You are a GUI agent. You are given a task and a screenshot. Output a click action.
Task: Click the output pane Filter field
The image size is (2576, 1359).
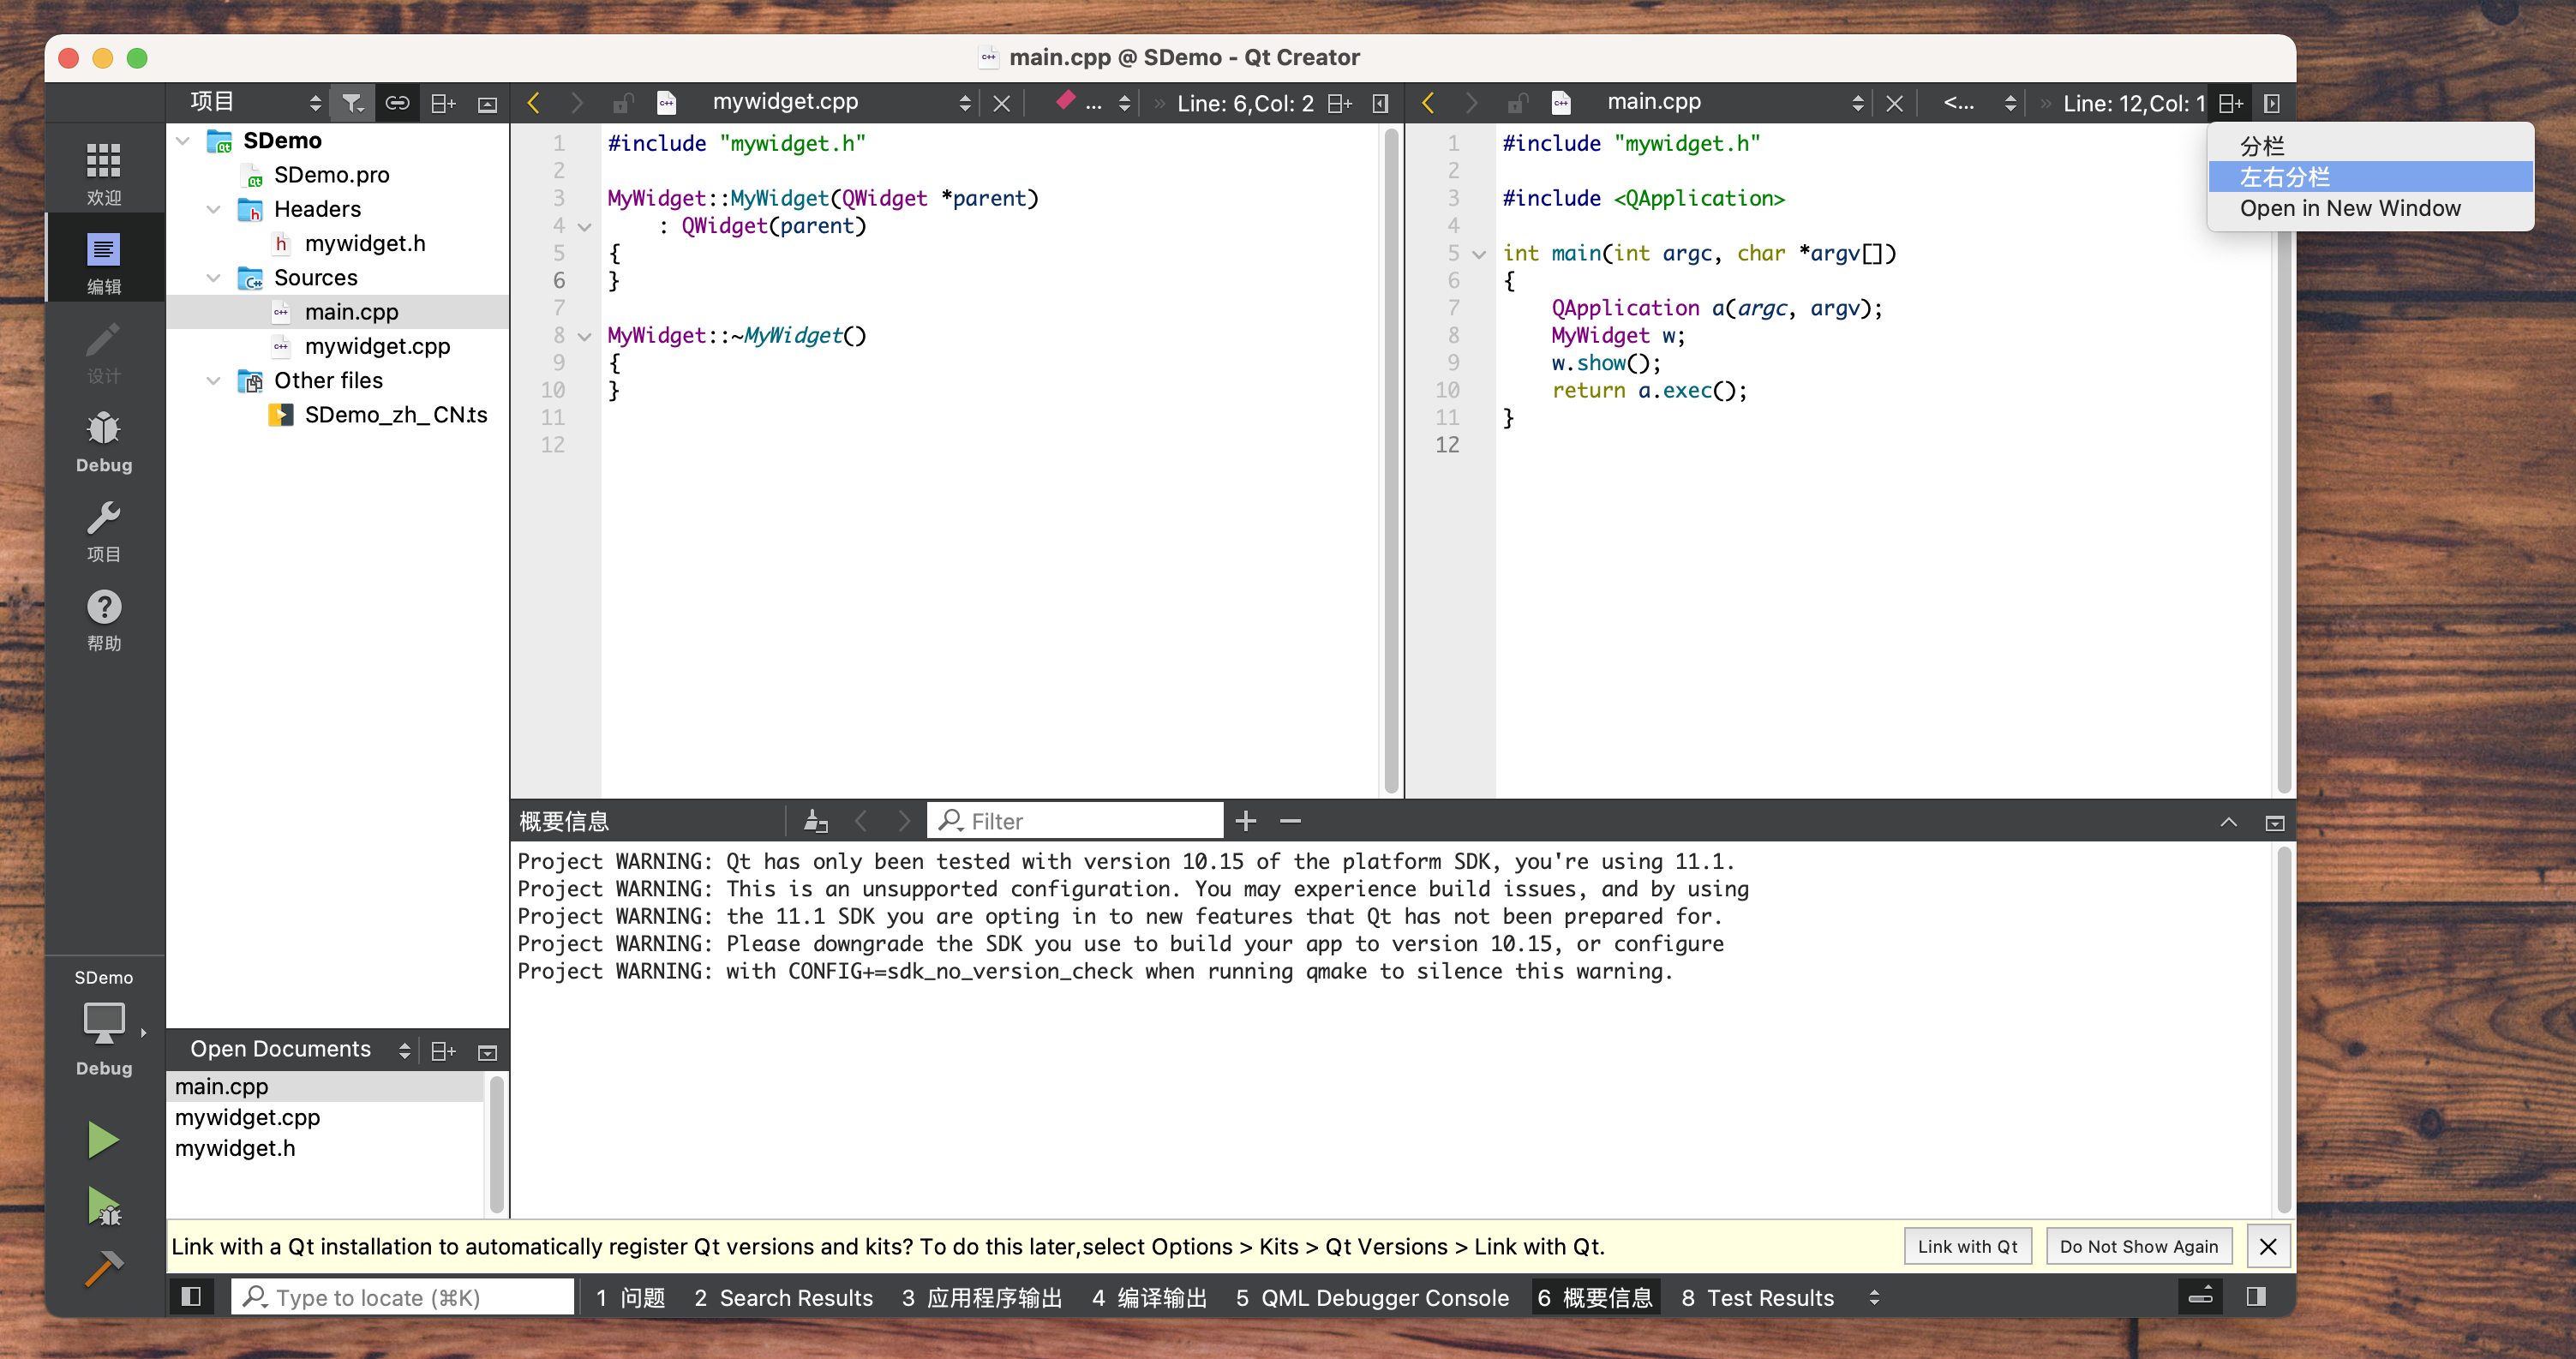point(1075,821)
